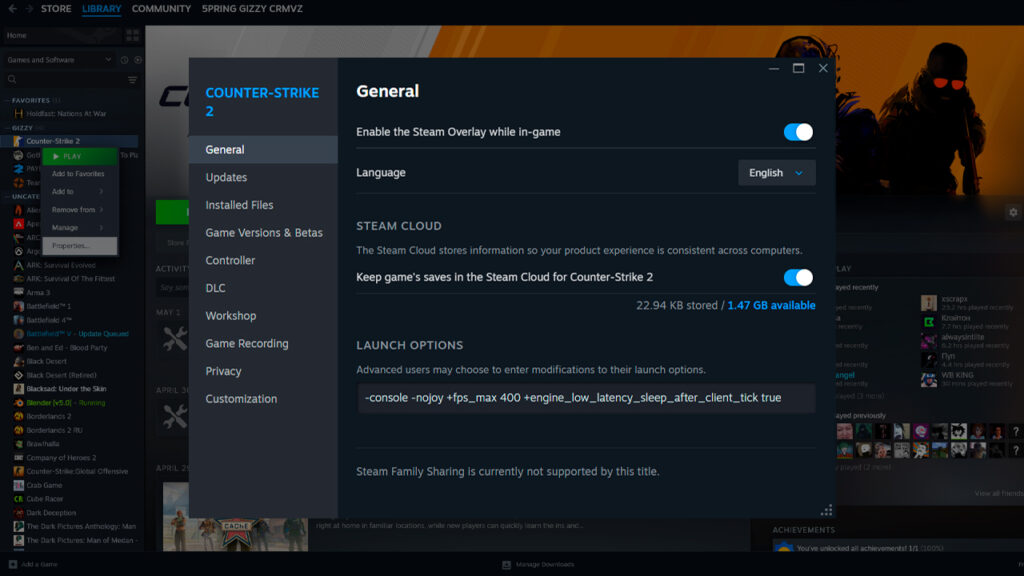Click into the launch options text field
The height and width of the screenshot is (576, 1024).
click(586, 398)
